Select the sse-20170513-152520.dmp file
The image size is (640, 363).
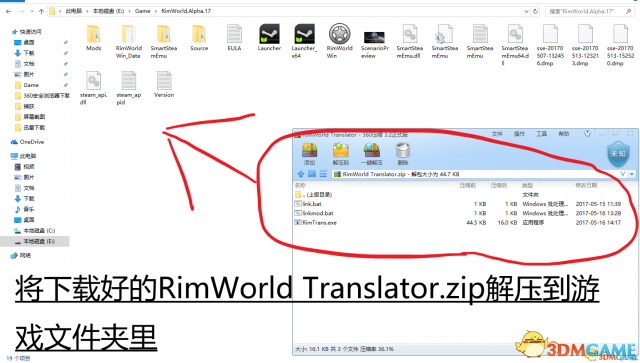pyautogui.click(x=620, y=45)
